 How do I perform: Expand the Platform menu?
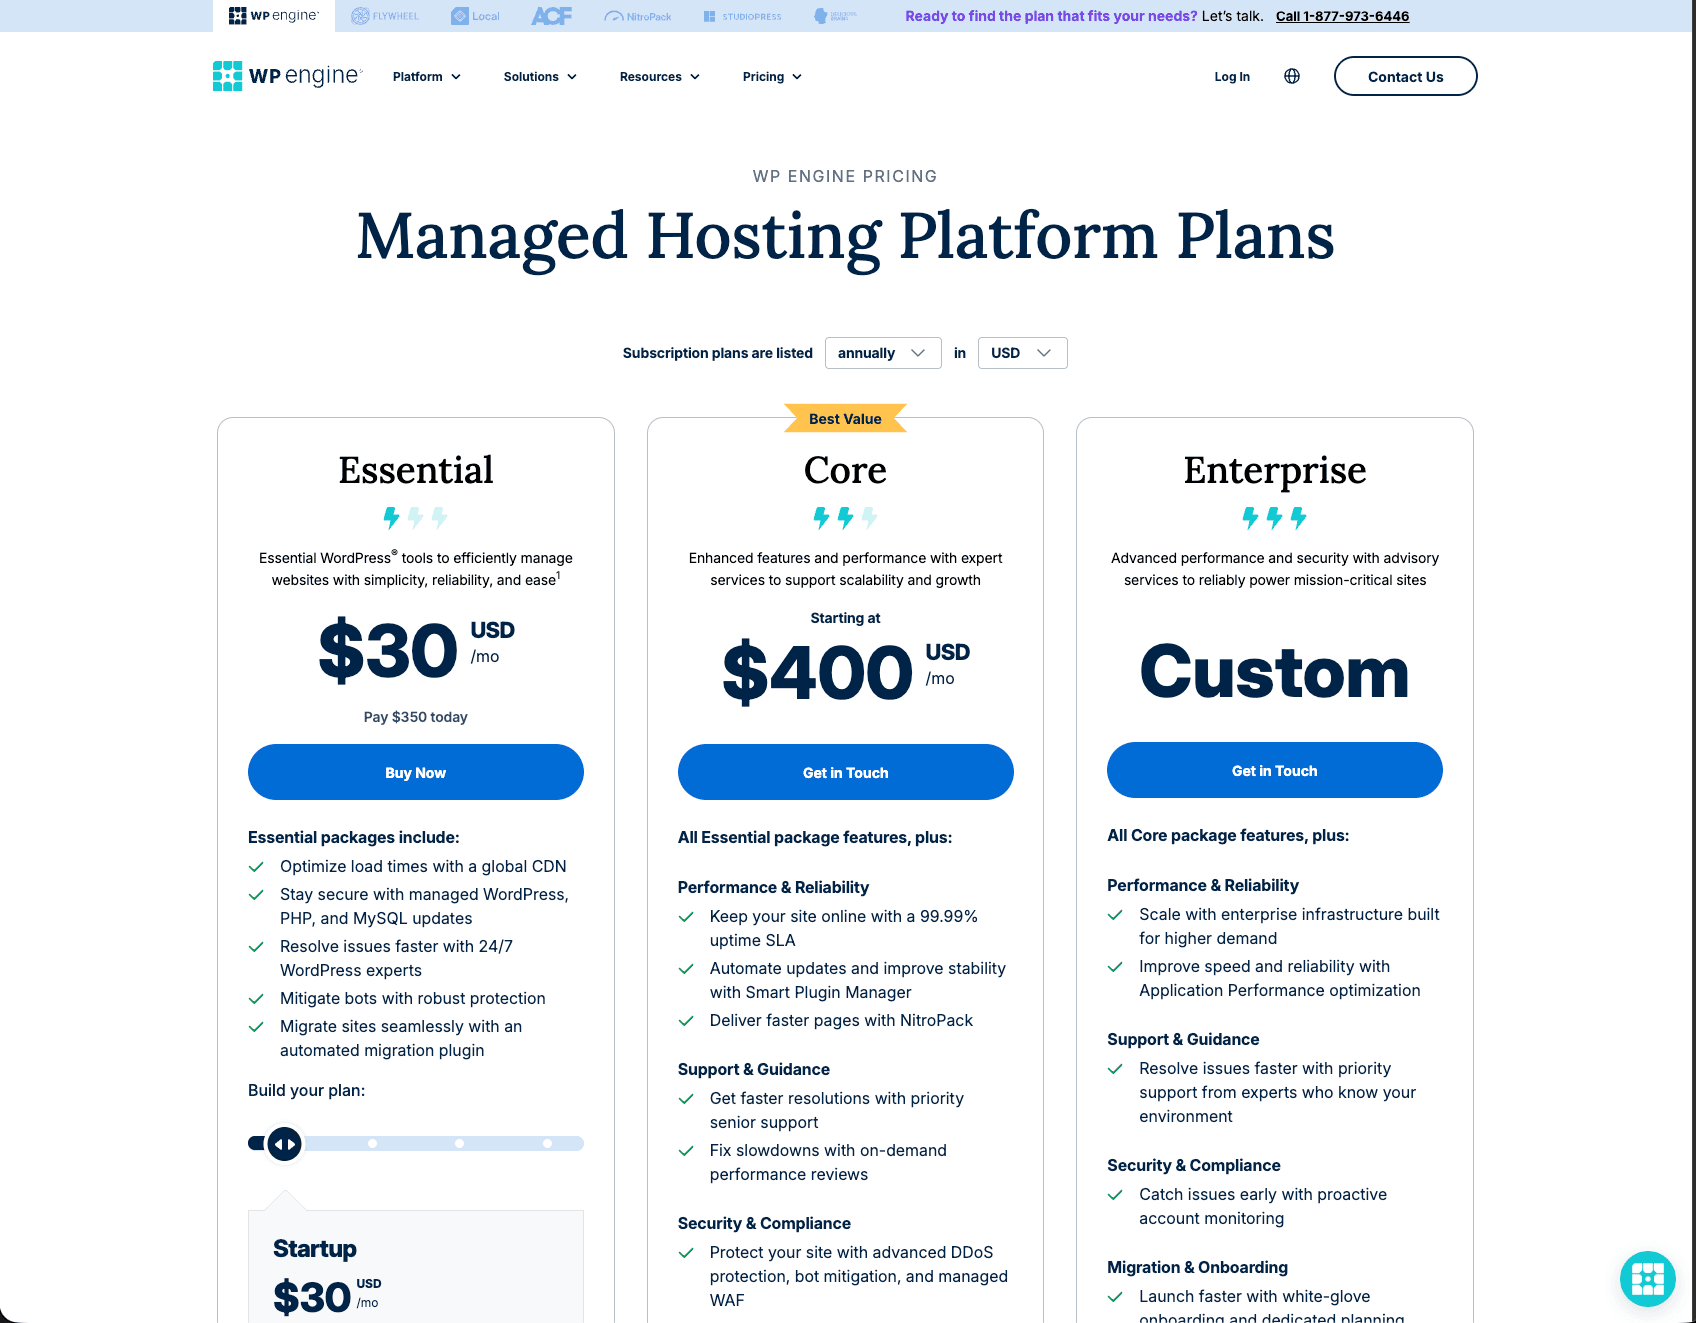click(x=427, y=77)
